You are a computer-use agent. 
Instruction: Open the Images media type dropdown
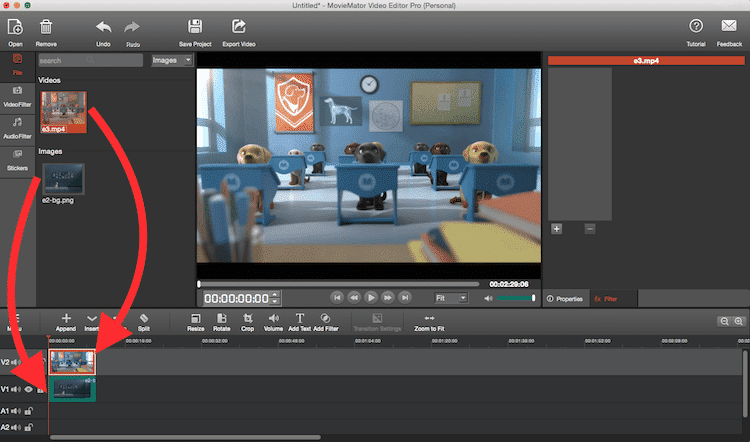click(172, 60)
